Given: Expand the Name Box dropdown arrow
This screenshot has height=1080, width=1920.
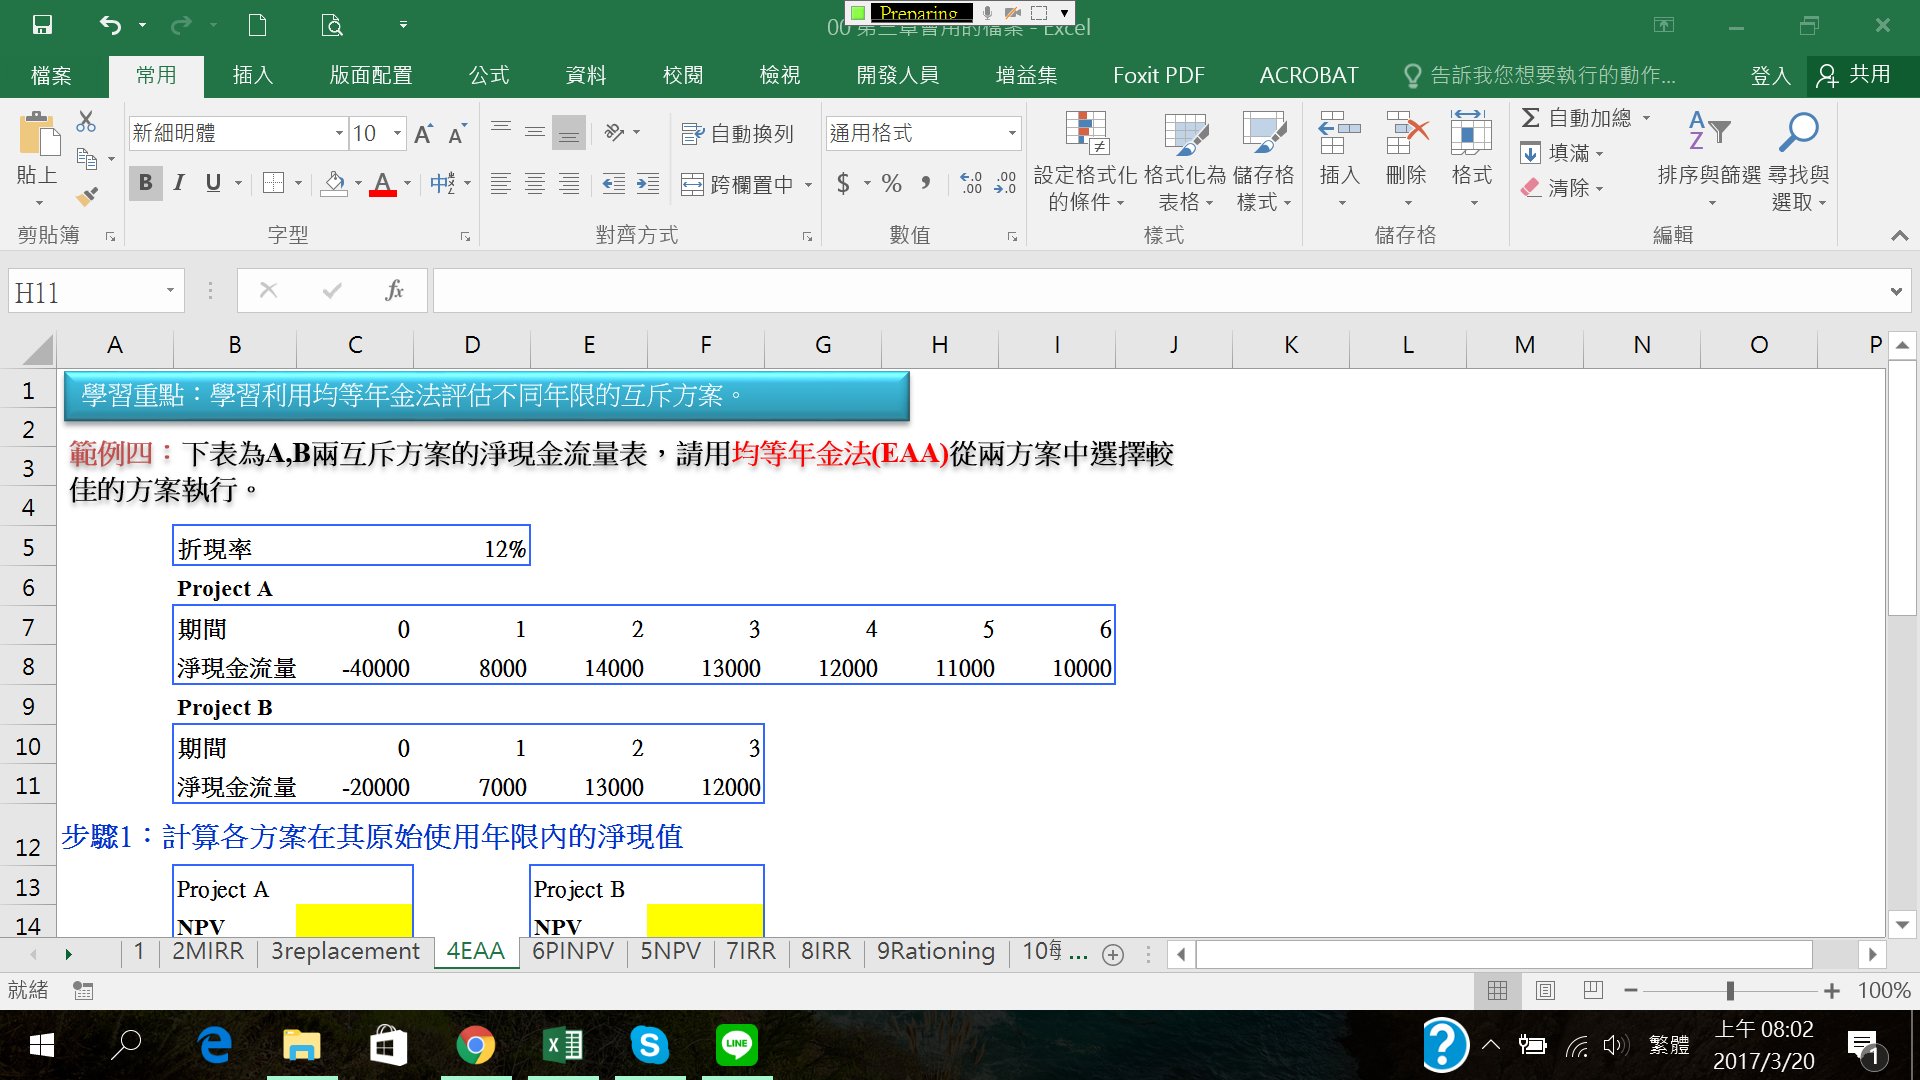Looking at the screenshot, I should pos(170,291).
